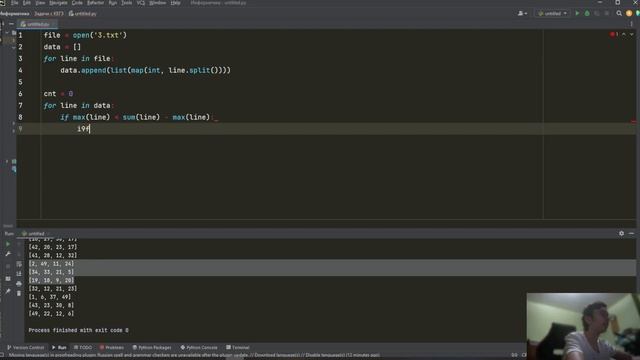Screen dimensions: 640x360
Task: Open the Window menu
Action: (158, 3)
